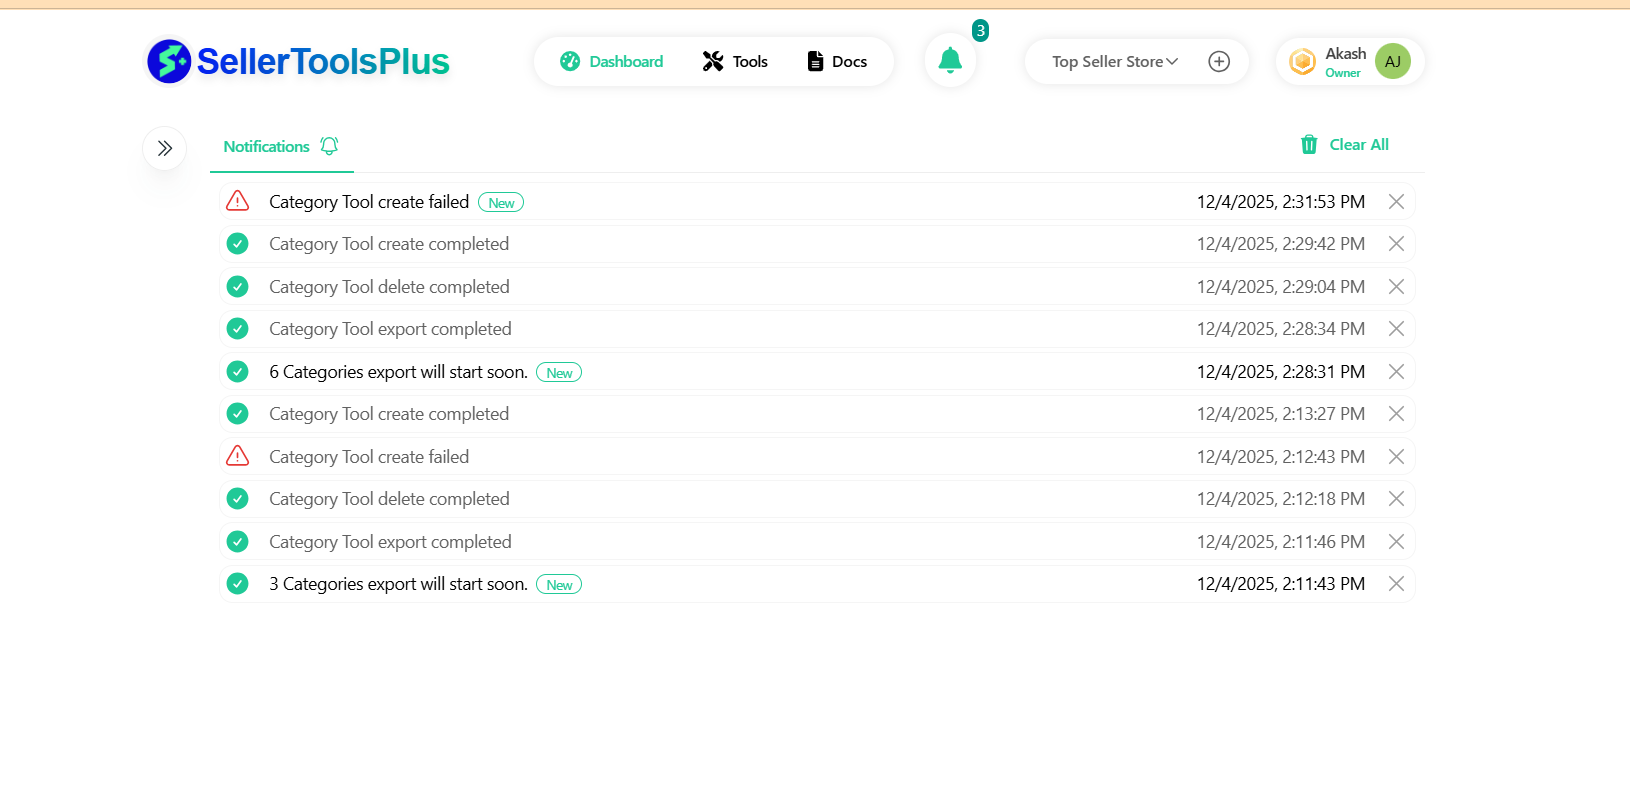1630x812 pixels.
Task: Click success check icon at 2:29:04 PM
Action: (238, 287)
